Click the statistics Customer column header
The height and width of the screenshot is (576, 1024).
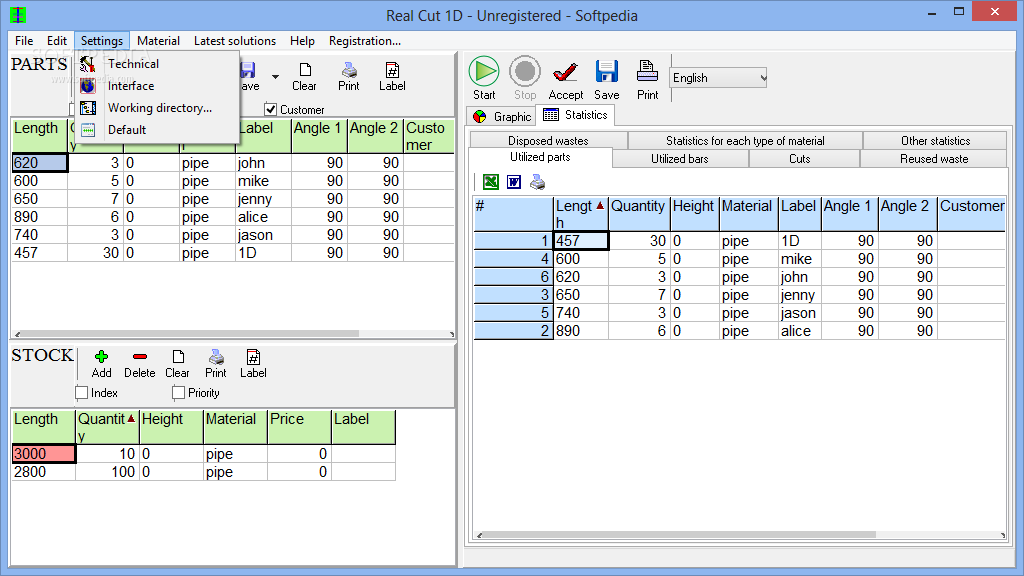pos(971,214)
